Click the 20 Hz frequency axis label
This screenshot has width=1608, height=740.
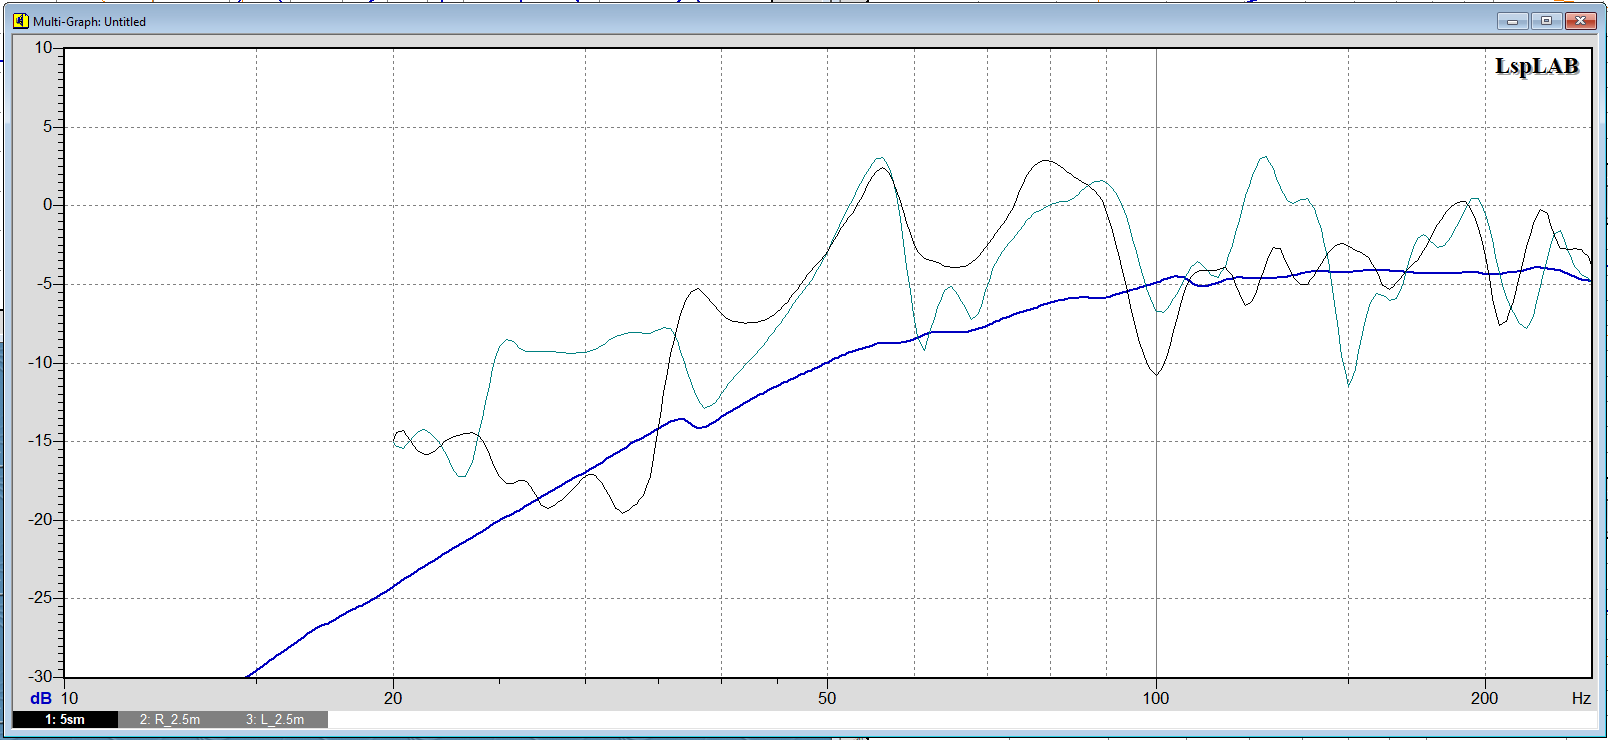[393, 698]
